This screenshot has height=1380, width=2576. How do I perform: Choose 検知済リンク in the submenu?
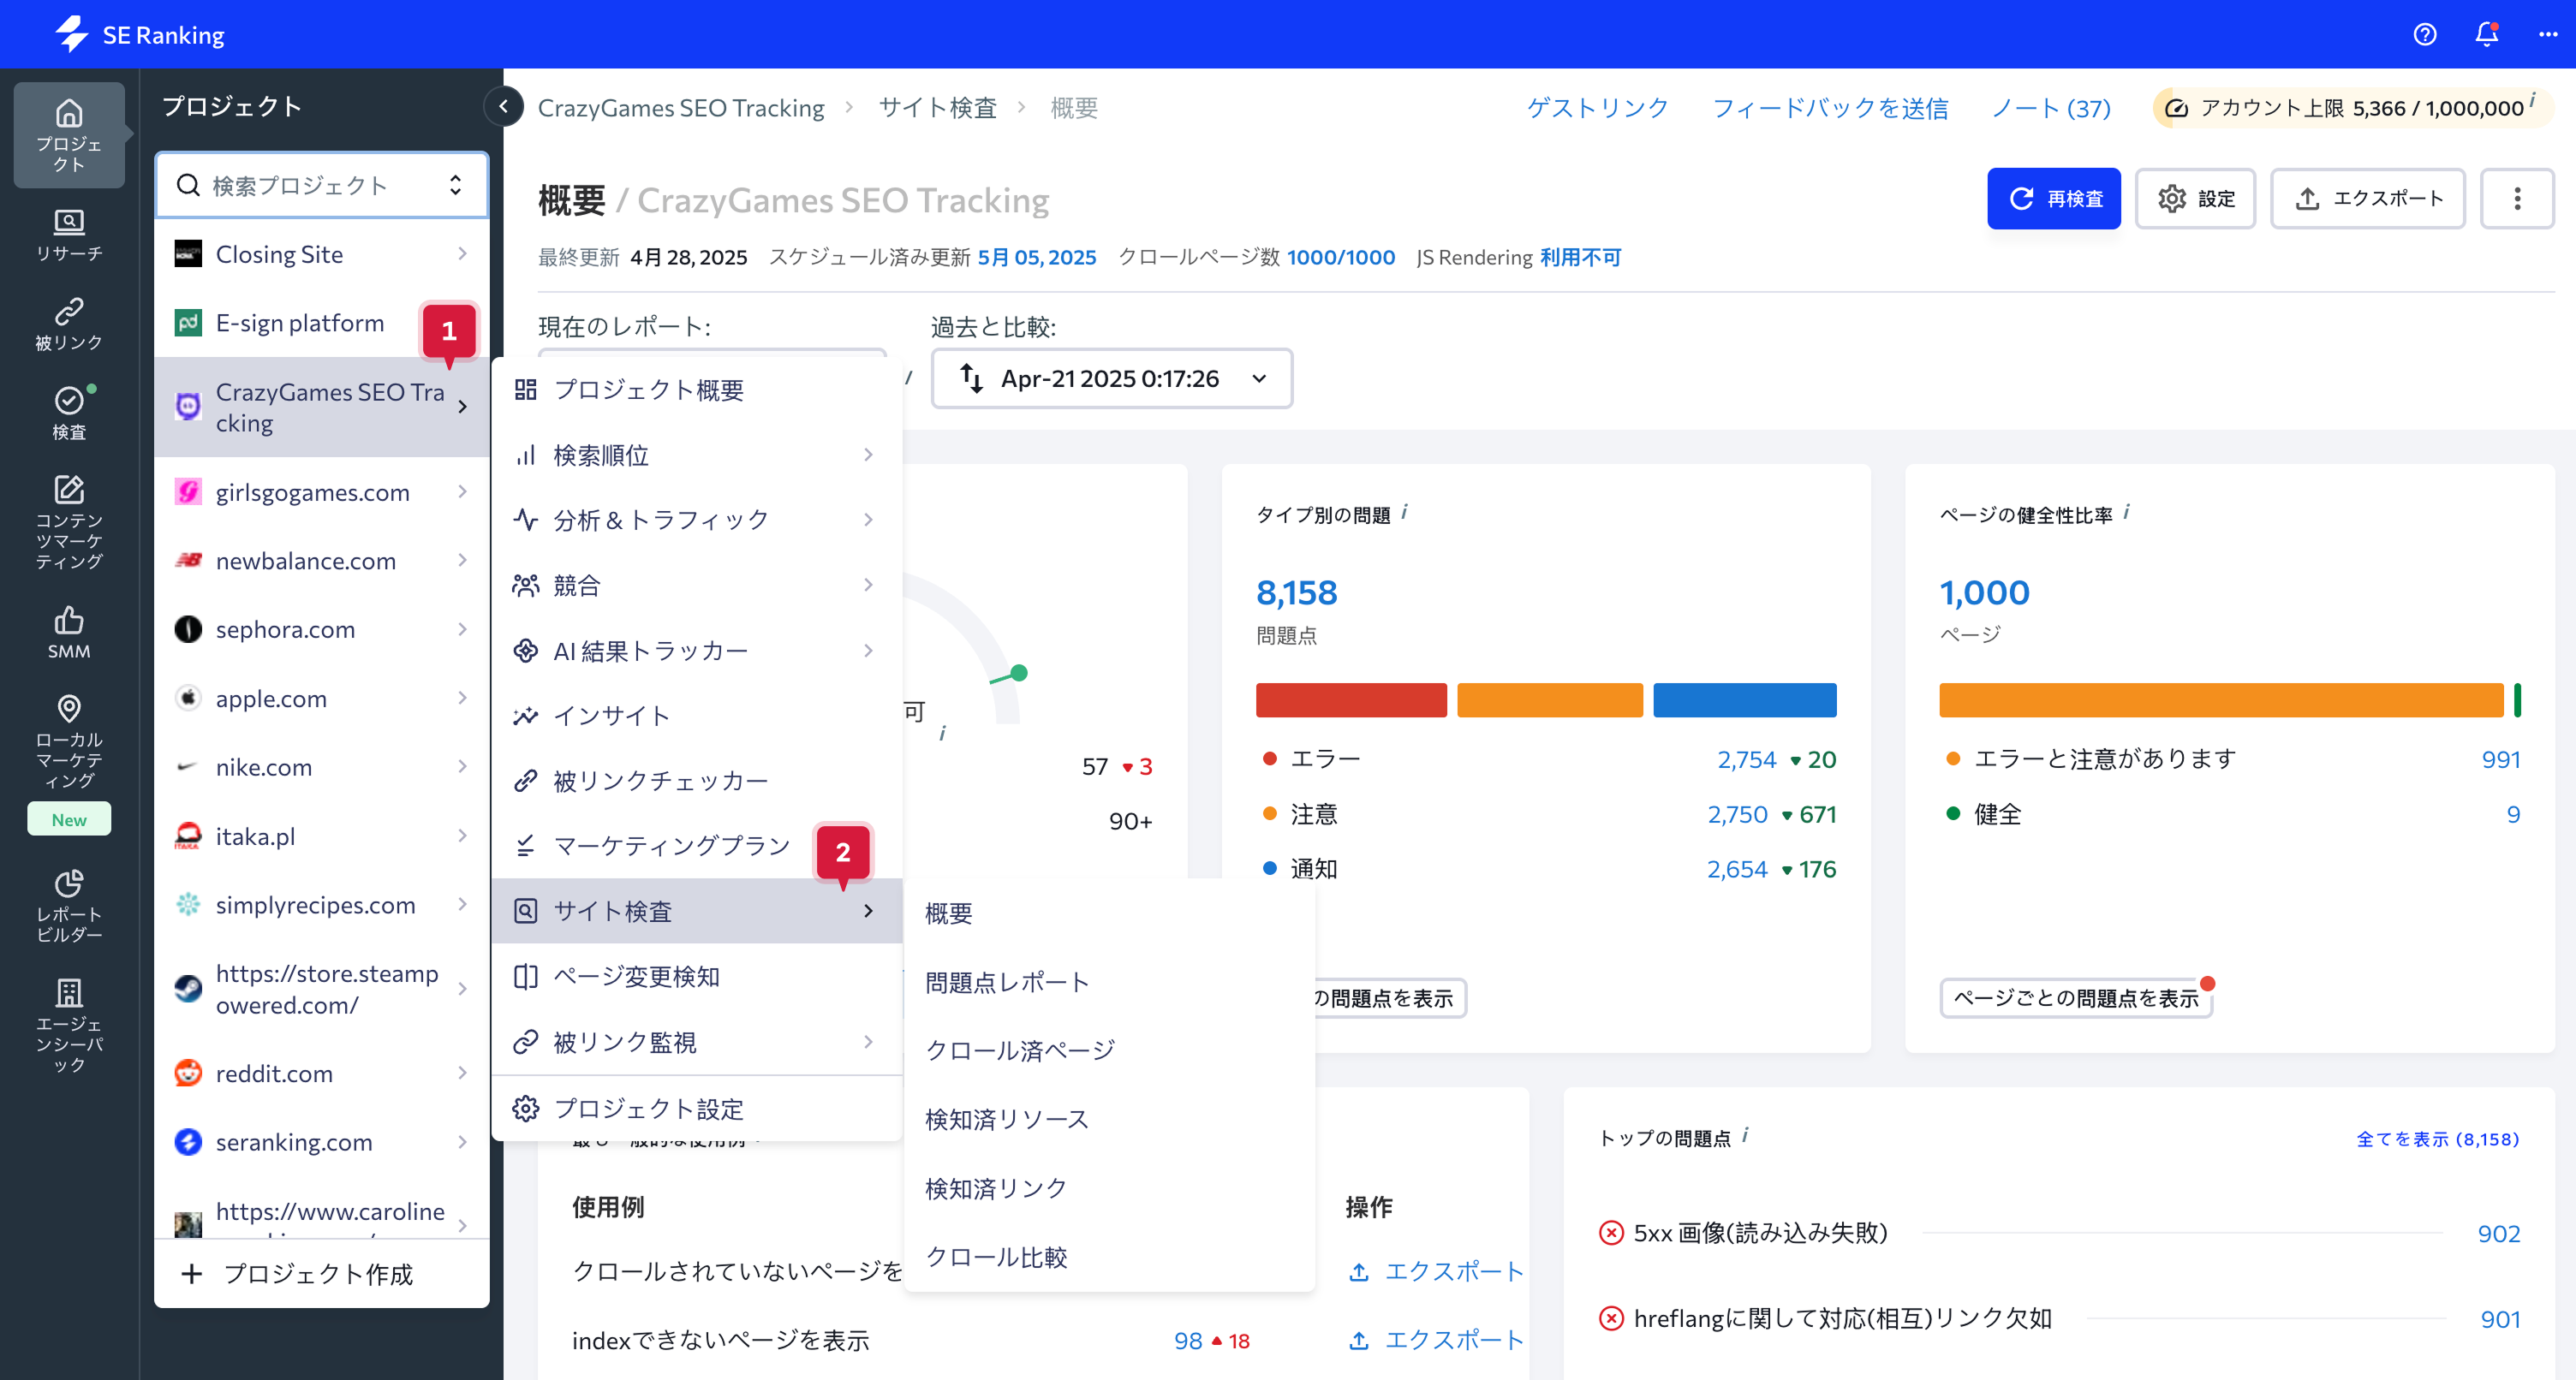pos(1109,1188)
